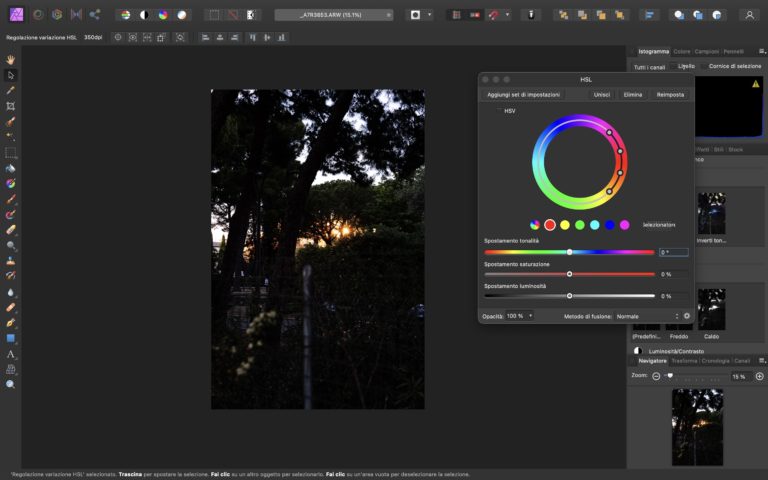This screenshot has width=768, height=480.
Task: Apply Auto Colors wheel icon
Action: tap(163, 15)
